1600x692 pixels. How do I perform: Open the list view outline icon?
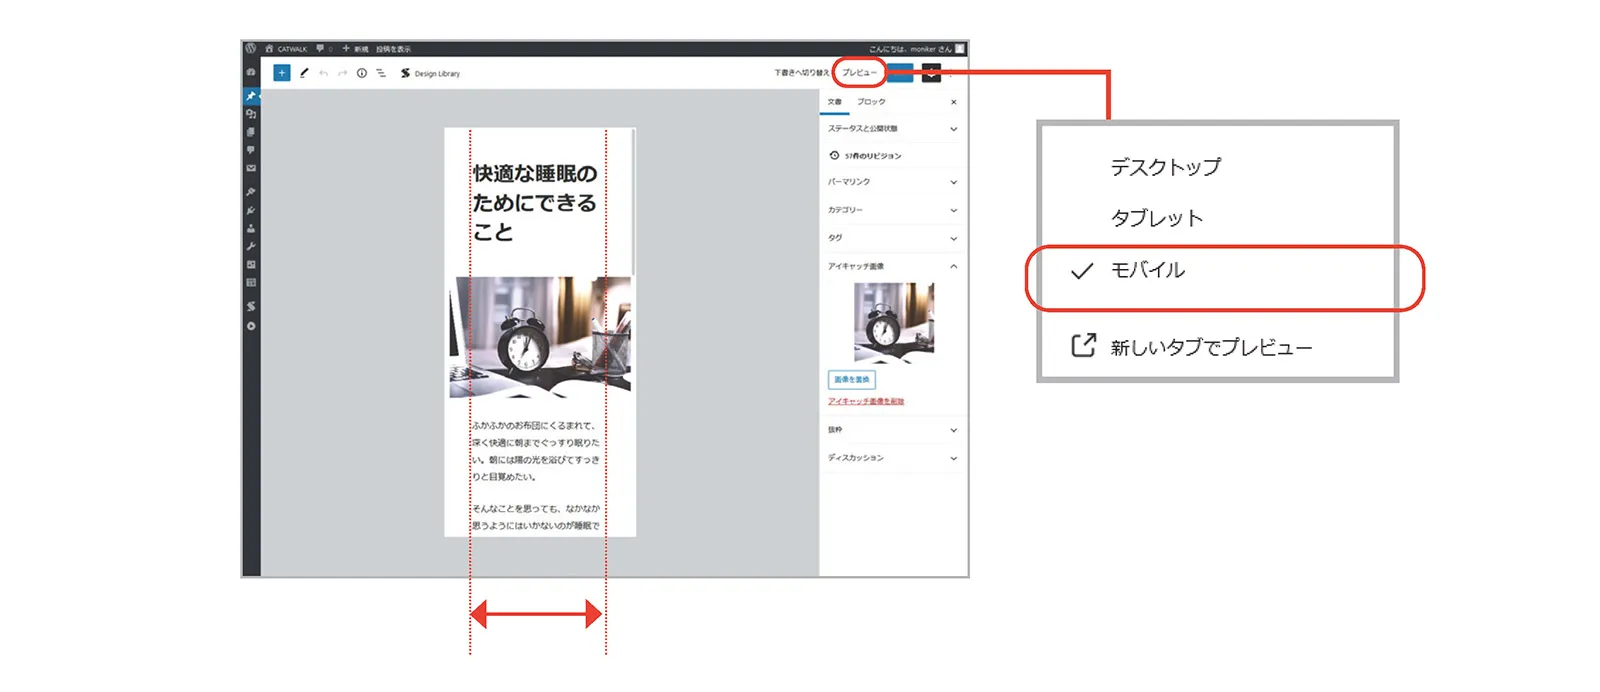pyautogui.click(x=381, y=73)
